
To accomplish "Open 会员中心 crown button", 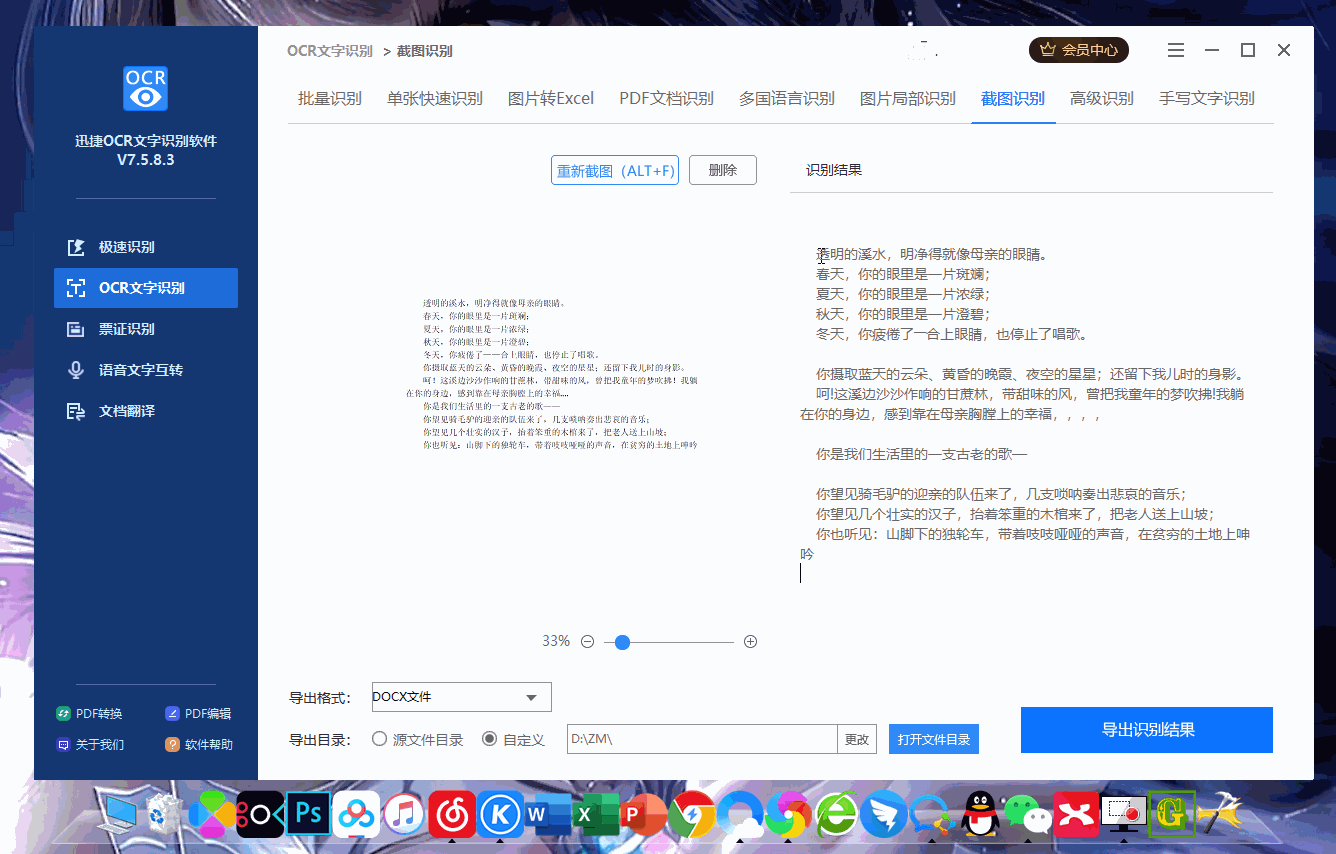I will point(1079,49).
